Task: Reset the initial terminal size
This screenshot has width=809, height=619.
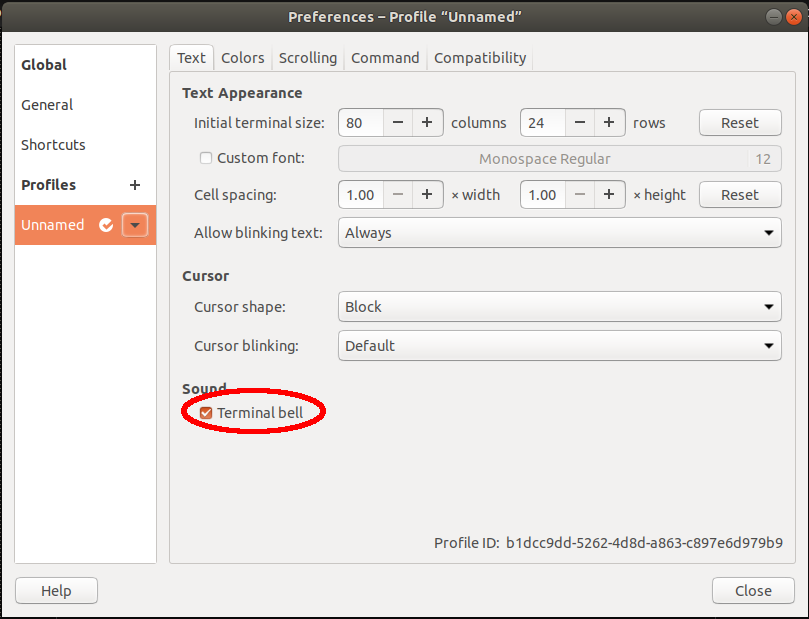Action: pos(740,123)
